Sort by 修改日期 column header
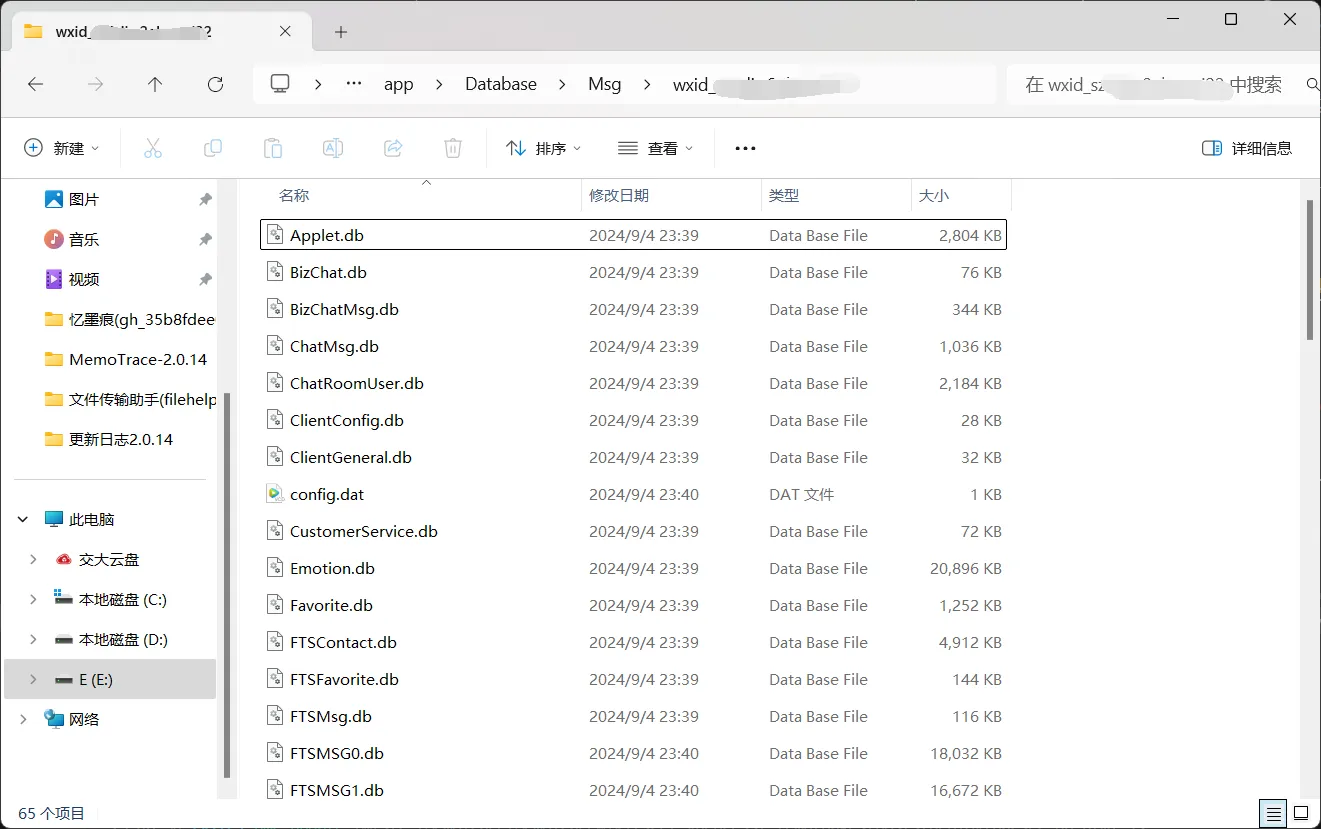This screenshot has height=829, width=1321. tap(619, 196)
